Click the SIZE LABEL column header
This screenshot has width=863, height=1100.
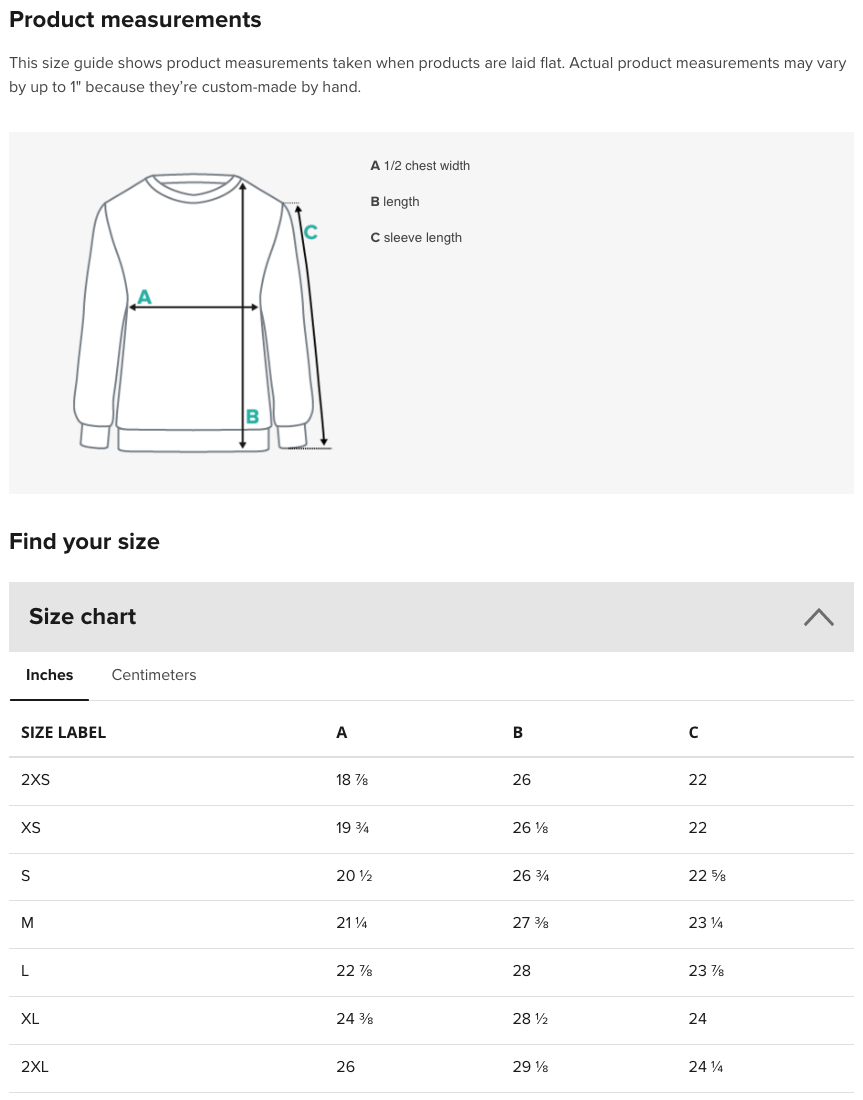coord(63,732)
